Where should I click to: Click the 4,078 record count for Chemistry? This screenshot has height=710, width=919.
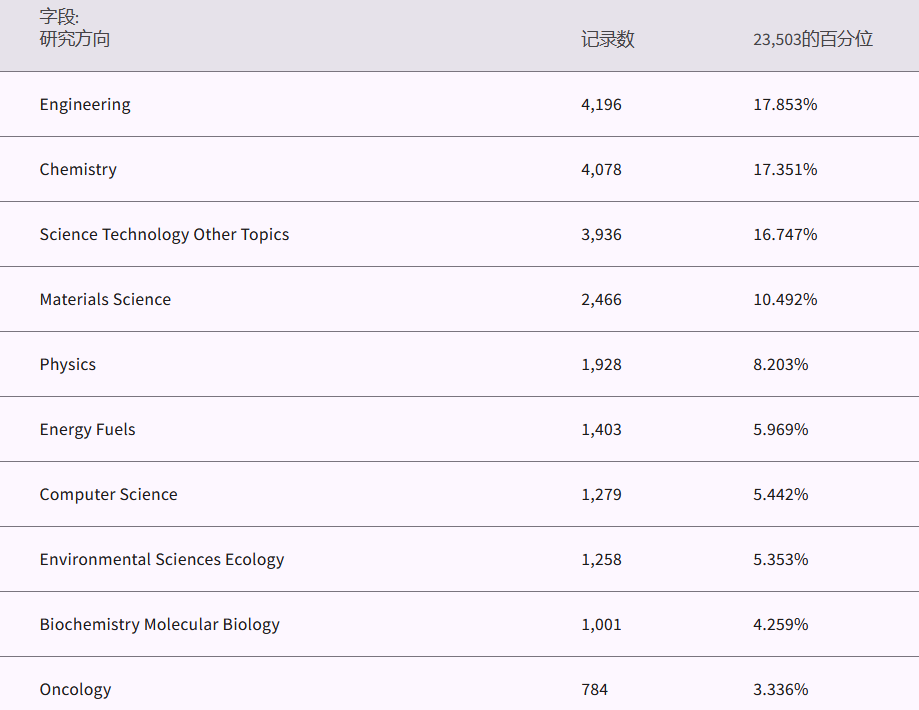point(601,170)
